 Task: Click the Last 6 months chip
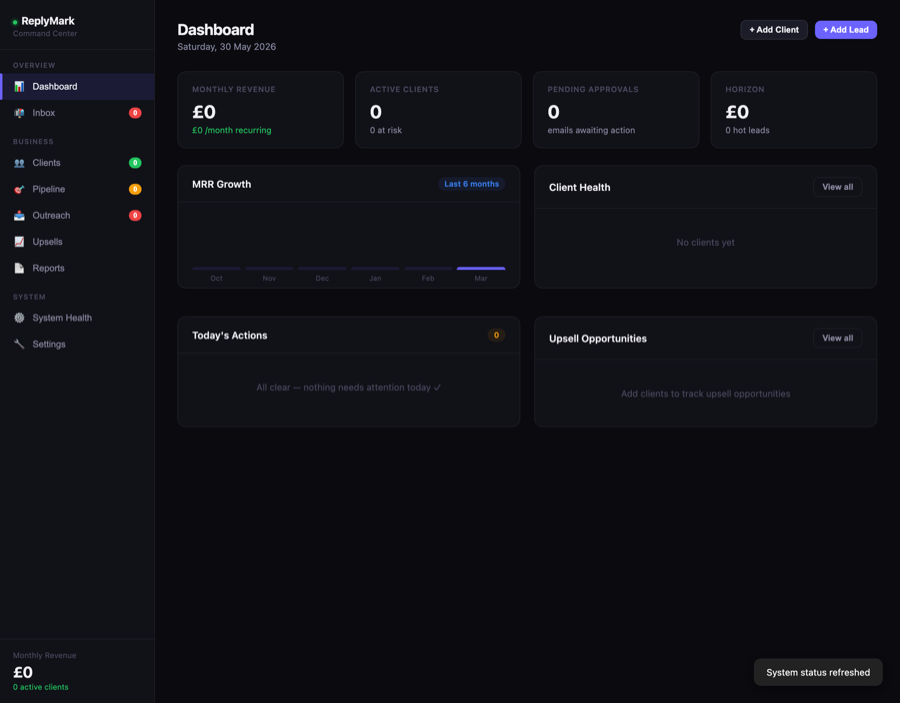coord(471,184)
